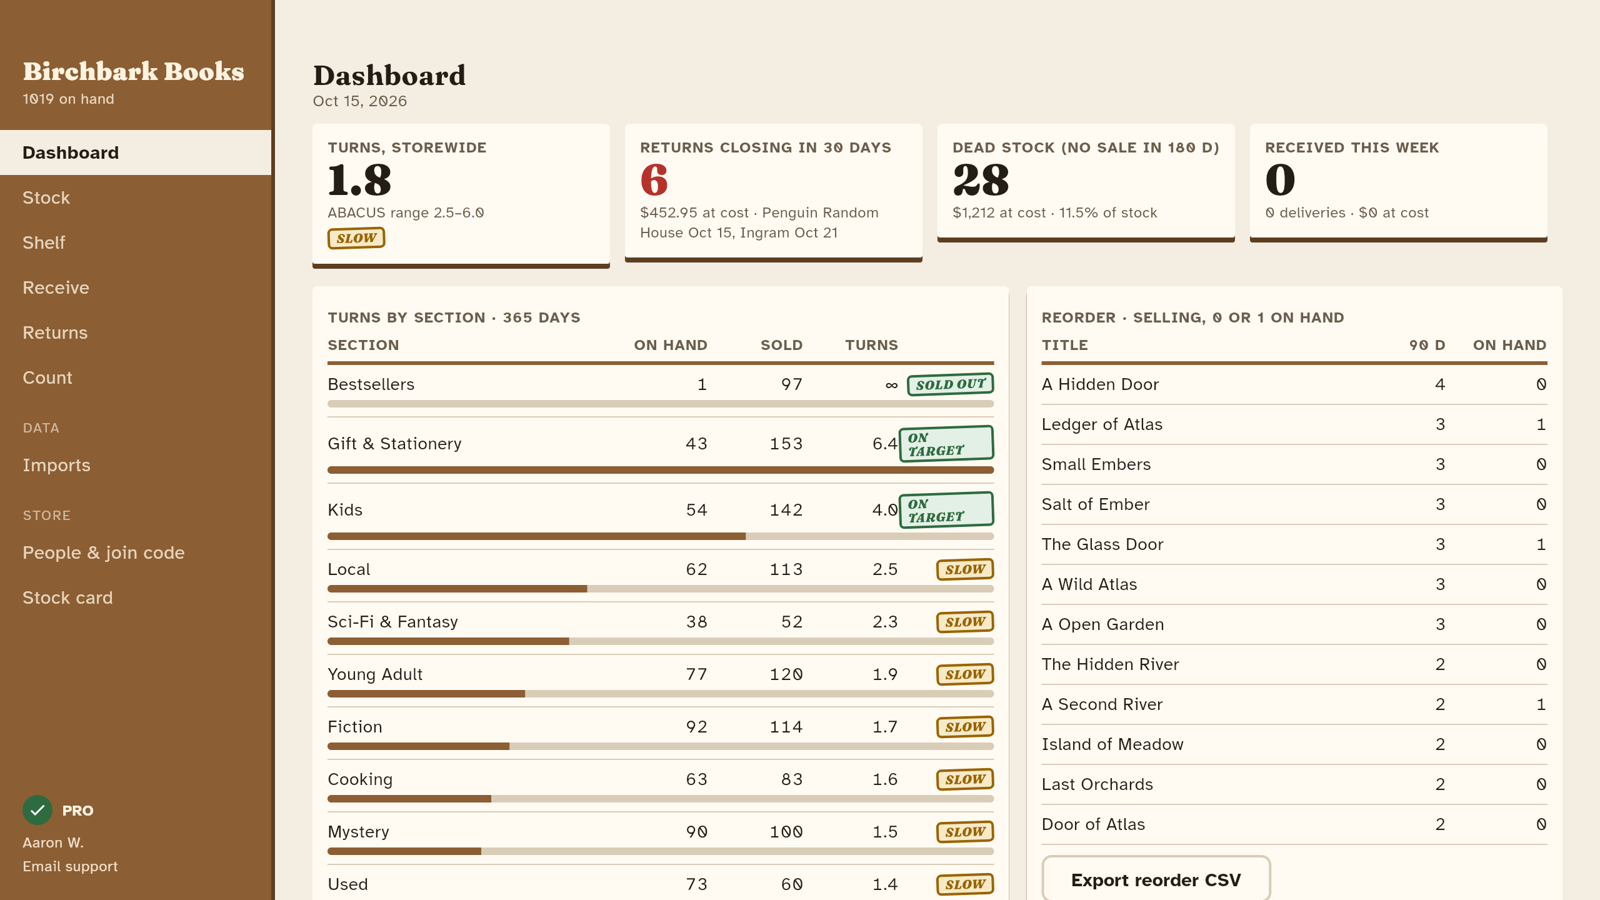
Task: Select The Hidden River title
Action: tap(1110, 664)
